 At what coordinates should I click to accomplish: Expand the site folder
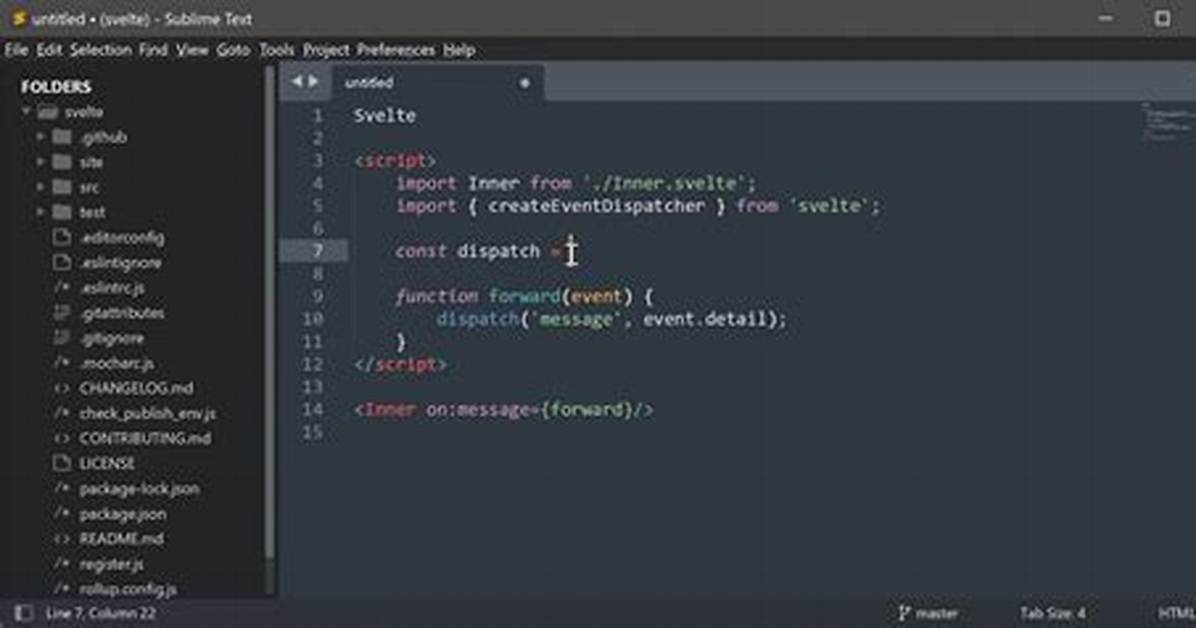click(x=40, y=163)
